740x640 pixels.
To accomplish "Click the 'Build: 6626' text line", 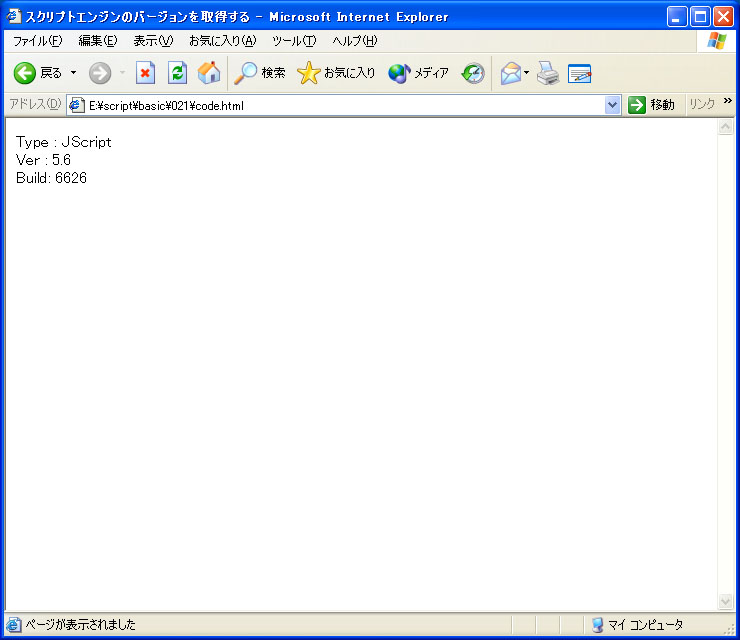I will (x=51, y=178).
